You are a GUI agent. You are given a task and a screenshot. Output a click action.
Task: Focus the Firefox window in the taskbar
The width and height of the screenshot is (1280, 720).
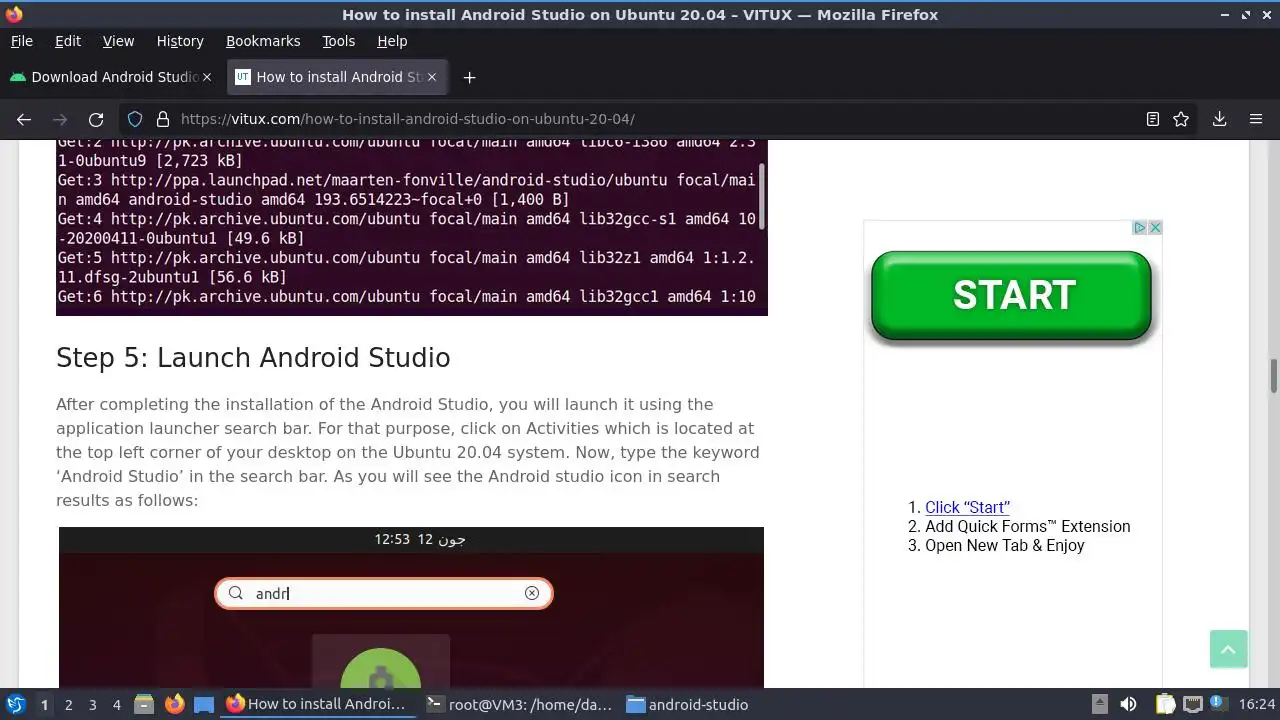[x=318, y=704]
